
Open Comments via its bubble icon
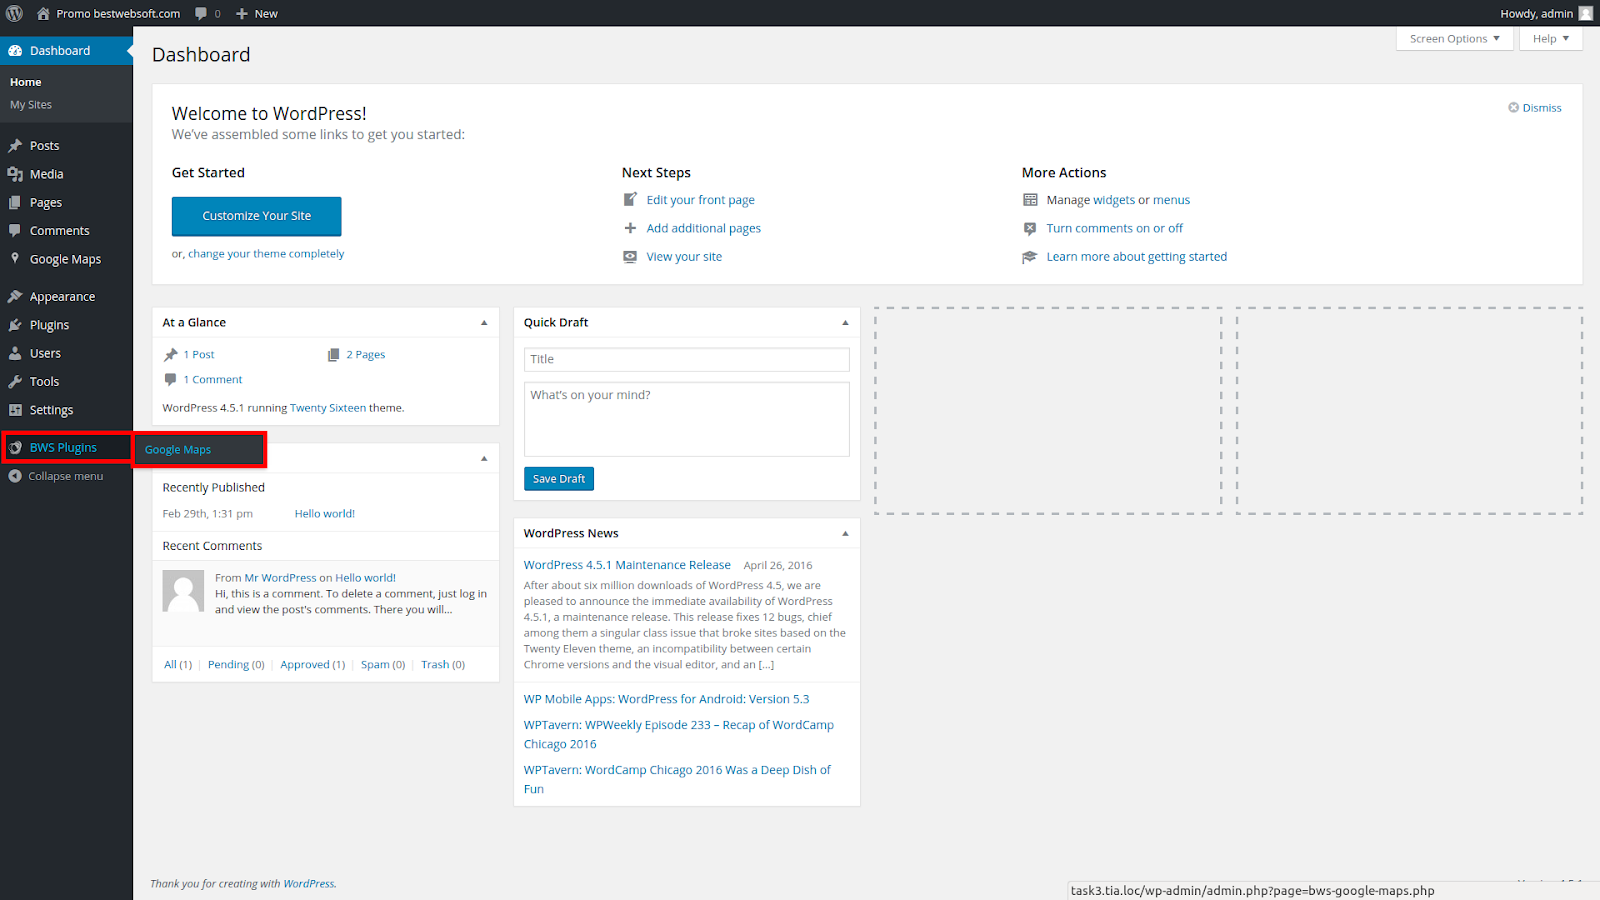[15, 230]
